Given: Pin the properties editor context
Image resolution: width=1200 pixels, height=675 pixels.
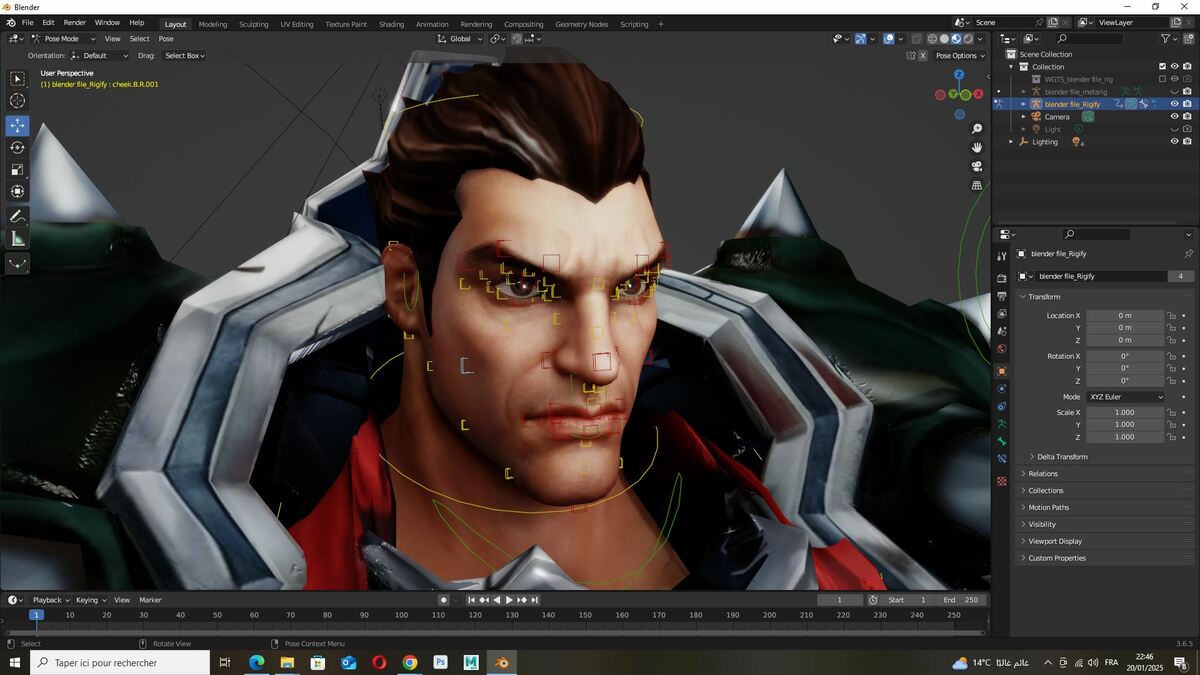Looking at the screenshot, I should pos(1188,254).
